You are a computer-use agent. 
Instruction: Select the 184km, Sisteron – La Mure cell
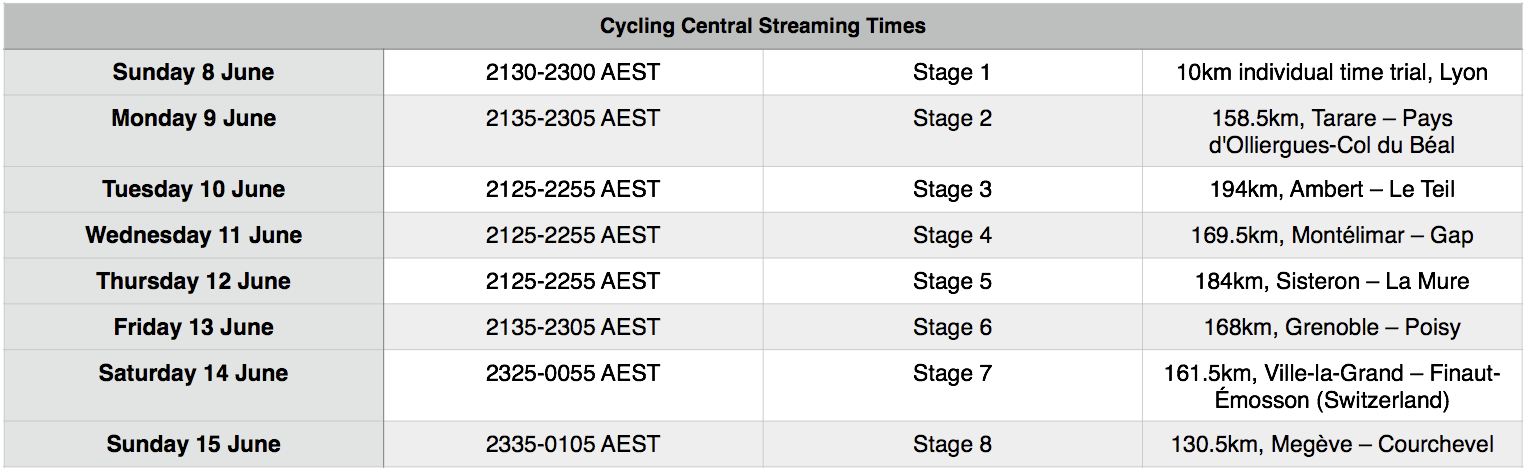(1332, 282)
